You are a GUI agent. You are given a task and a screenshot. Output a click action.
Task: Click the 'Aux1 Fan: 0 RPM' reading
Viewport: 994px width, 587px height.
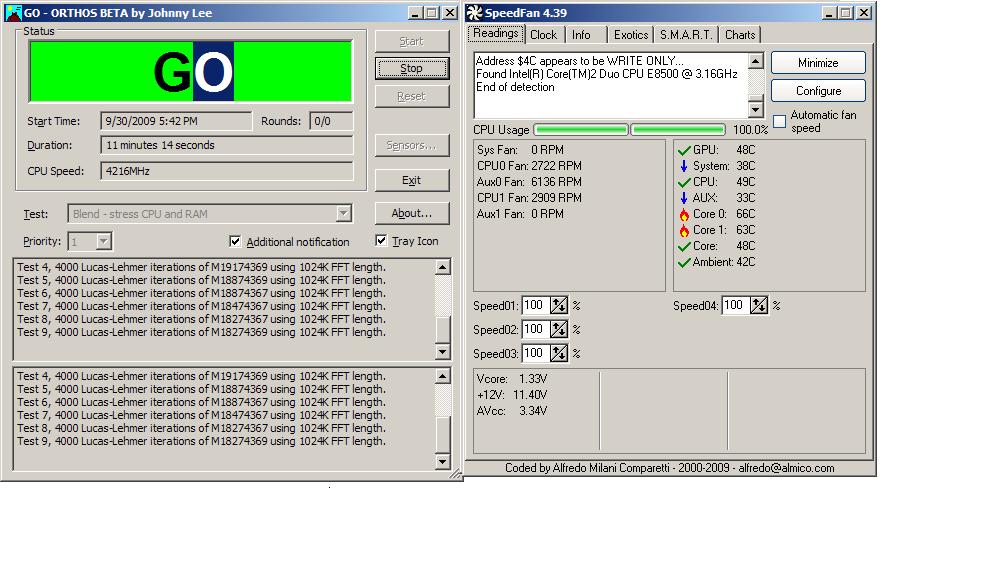[x=520, y=214]
